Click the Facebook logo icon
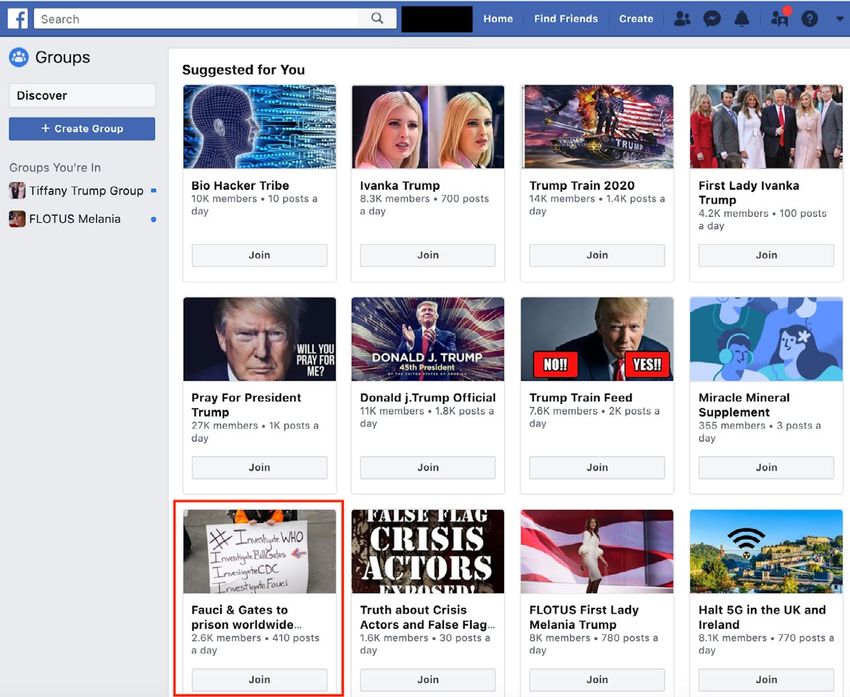 (18, 18)
